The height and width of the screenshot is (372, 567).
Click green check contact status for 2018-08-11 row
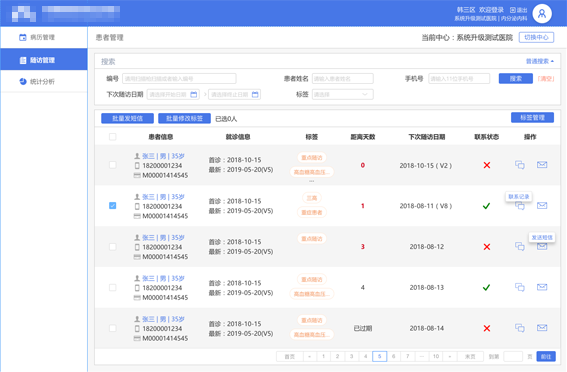[x=487, y=206]
